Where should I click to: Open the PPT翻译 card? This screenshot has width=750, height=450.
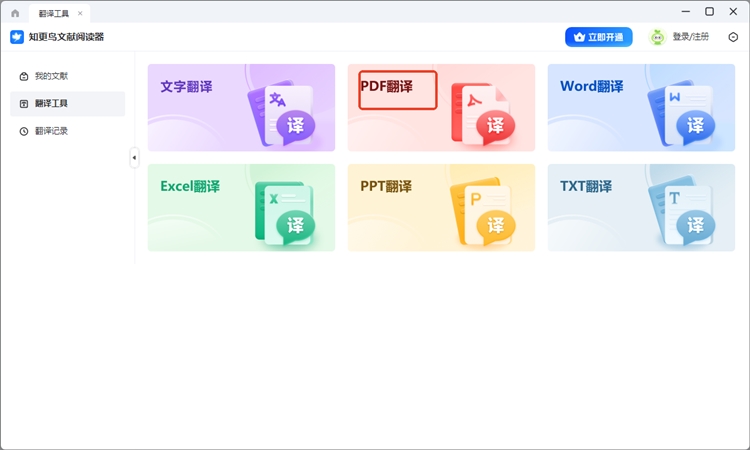441,208
